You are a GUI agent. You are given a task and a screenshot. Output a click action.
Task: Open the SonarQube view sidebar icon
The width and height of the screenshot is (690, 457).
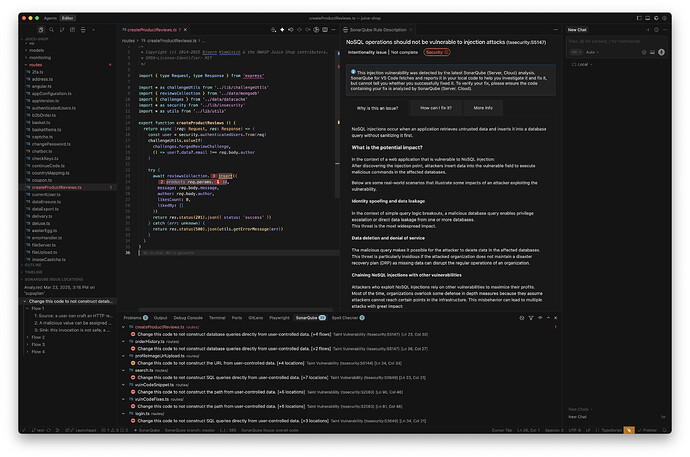click(x=83, y=30)
